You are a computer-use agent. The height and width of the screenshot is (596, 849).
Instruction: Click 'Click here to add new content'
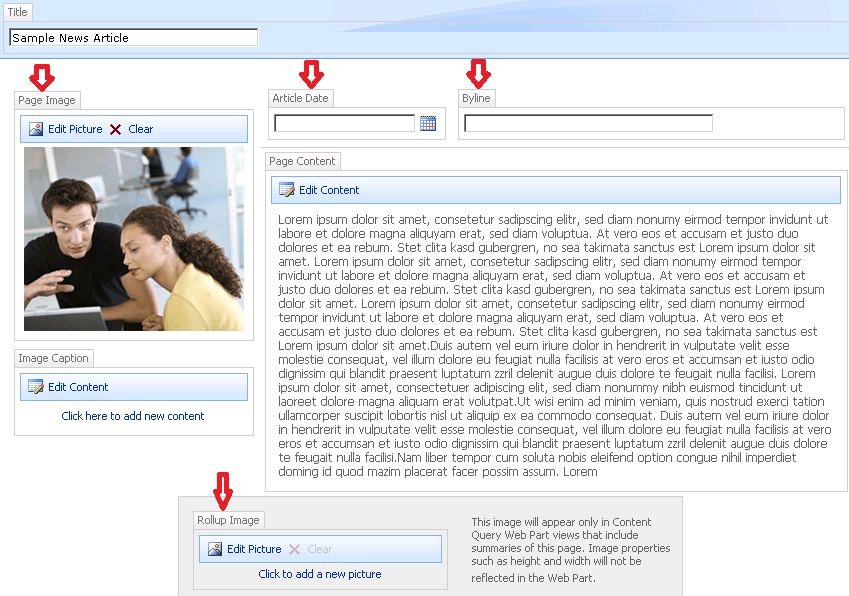133,416
